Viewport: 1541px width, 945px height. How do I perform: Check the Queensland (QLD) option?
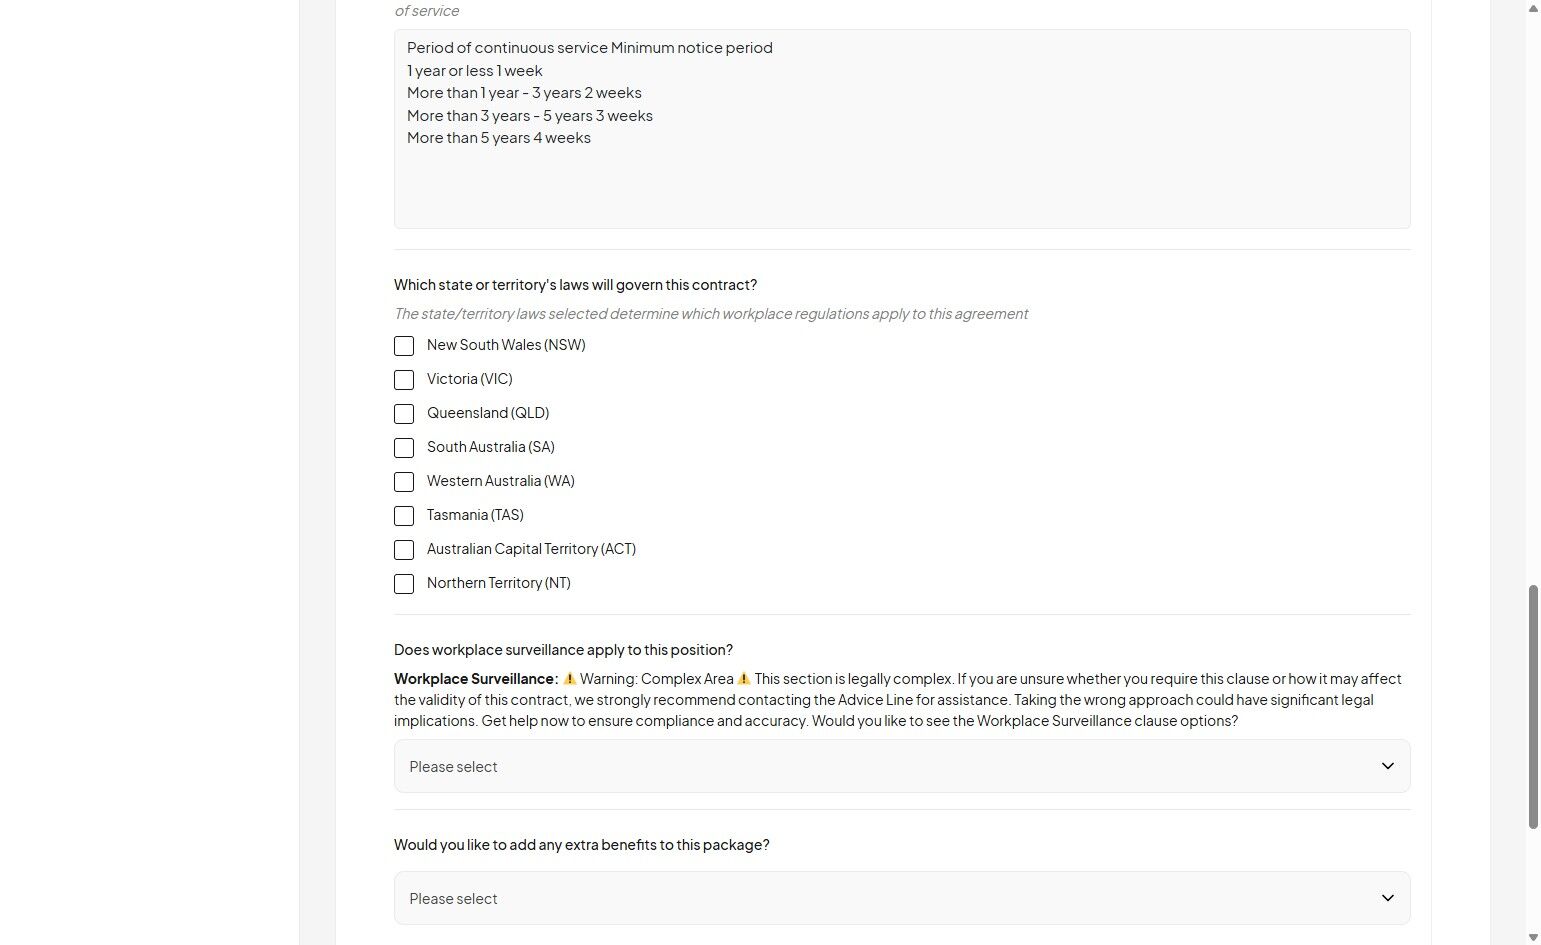pos(404,414)
